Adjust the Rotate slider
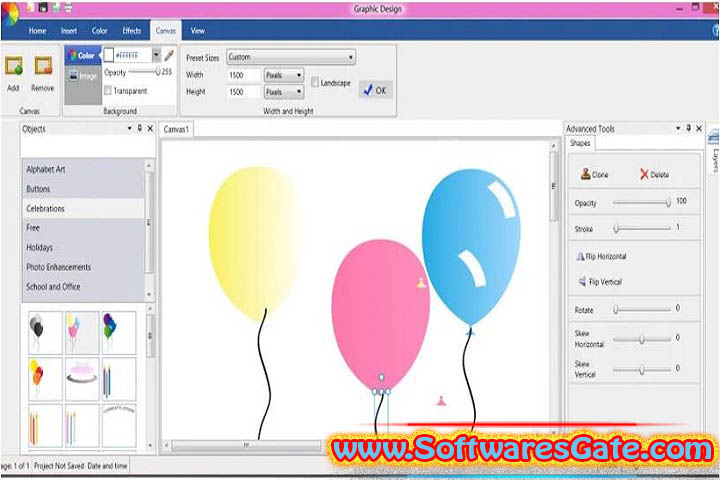 642,310
